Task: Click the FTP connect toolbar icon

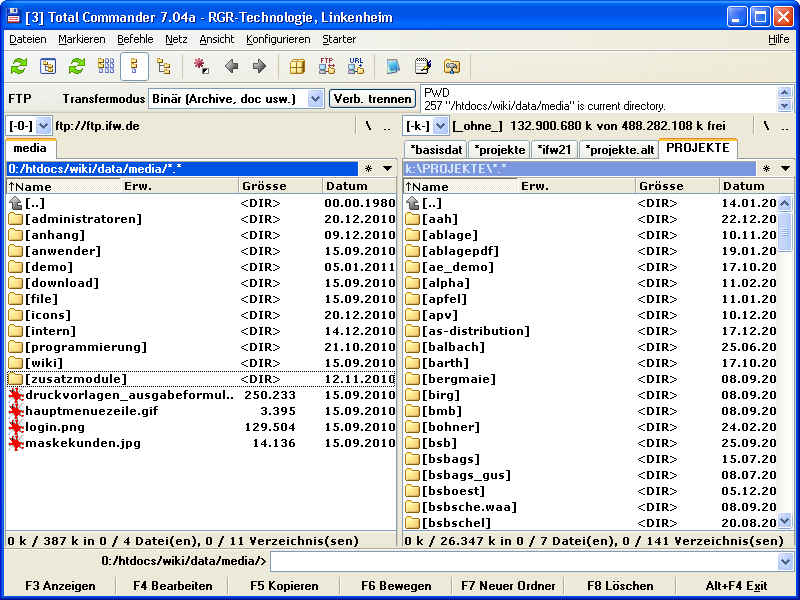Action: [326, 67]
